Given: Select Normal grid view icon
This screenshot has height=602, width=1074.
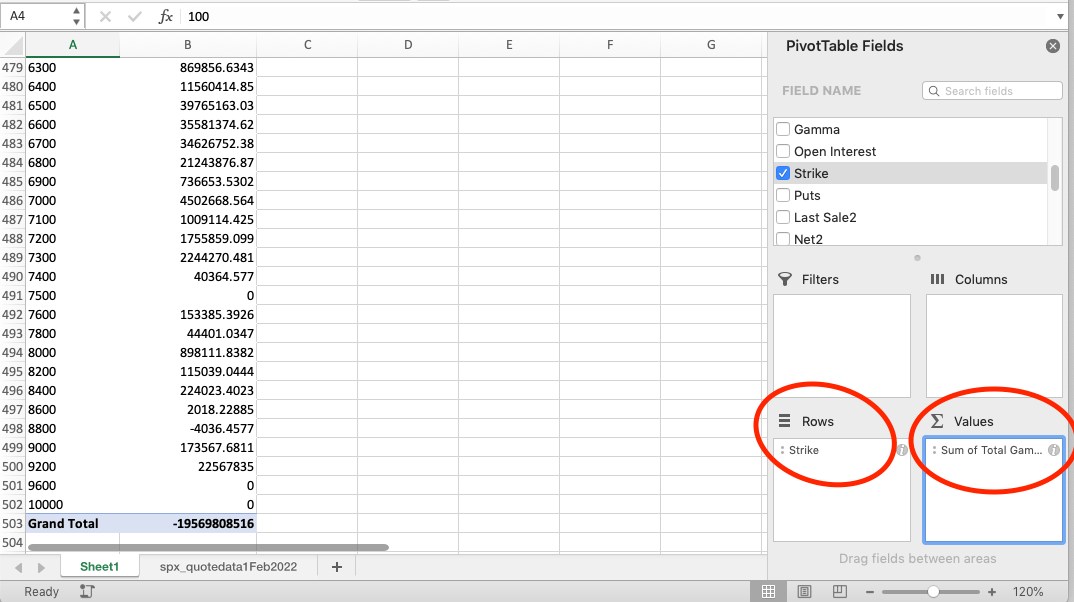Looking at the screenshot, I should pyautogui.click(x=768, y=591).
